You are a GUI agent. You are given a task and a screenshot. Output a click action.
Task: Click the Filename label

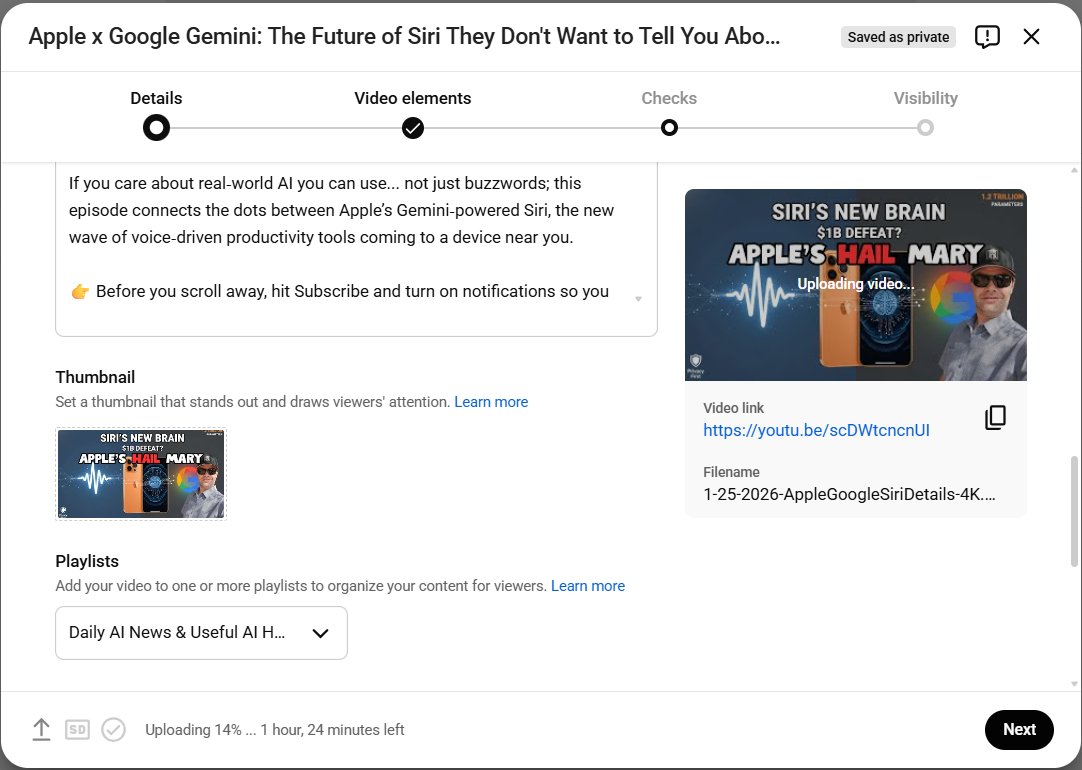pos(731,472)
